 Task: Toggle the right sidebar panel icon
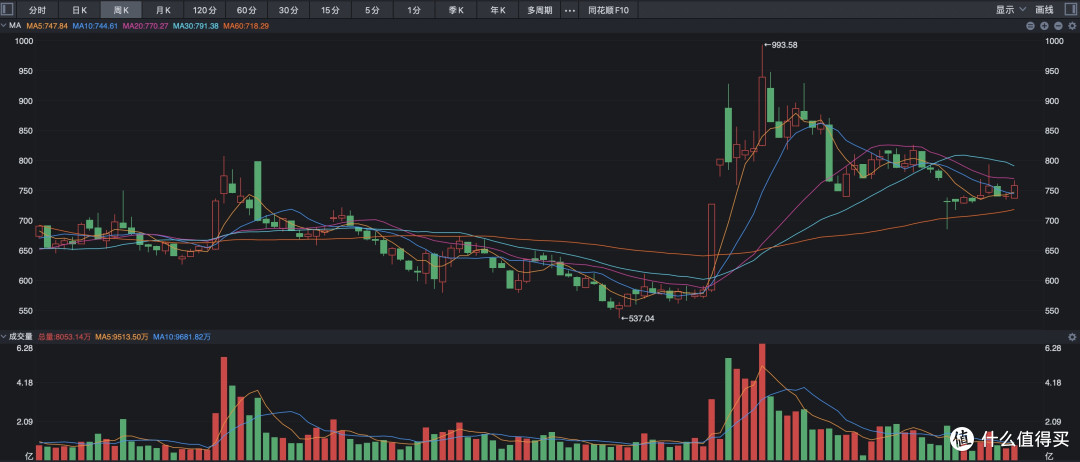pos(1071,10)
